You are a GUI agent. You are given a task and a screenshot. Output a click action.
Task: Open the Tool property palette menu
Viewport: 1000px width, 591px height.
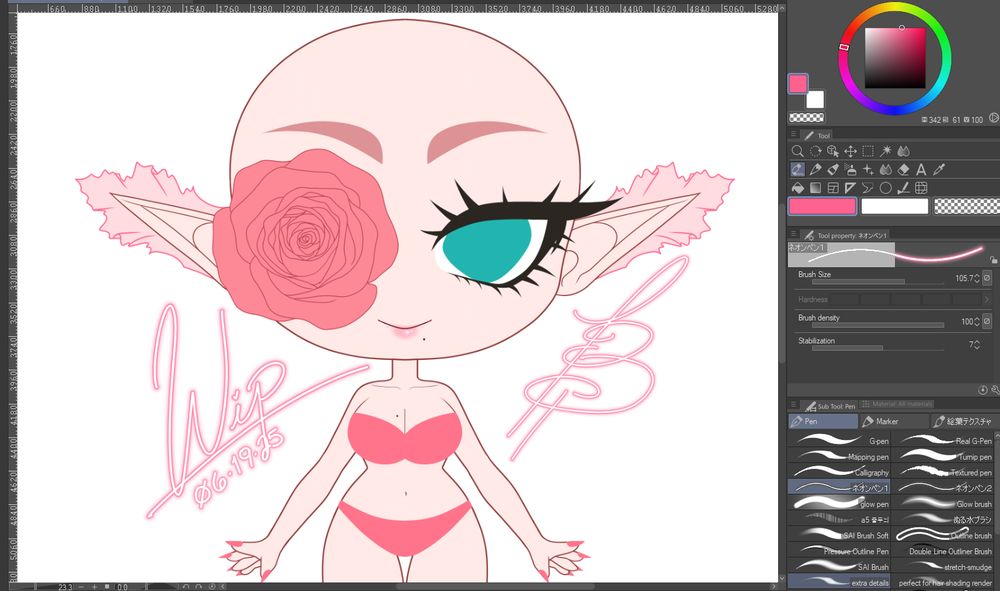793,235
